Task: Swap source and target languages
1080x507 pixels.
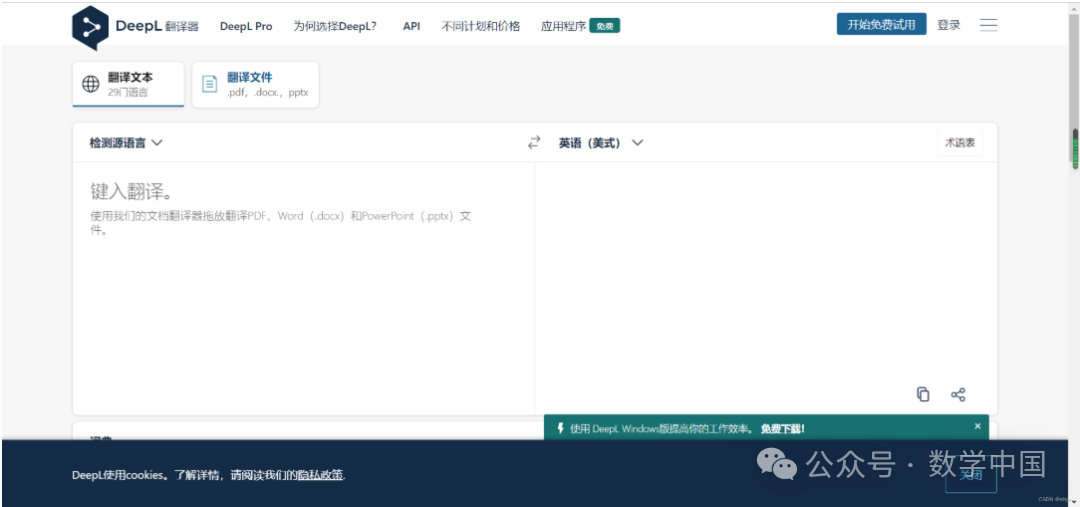Action: [x=534, y=143]
